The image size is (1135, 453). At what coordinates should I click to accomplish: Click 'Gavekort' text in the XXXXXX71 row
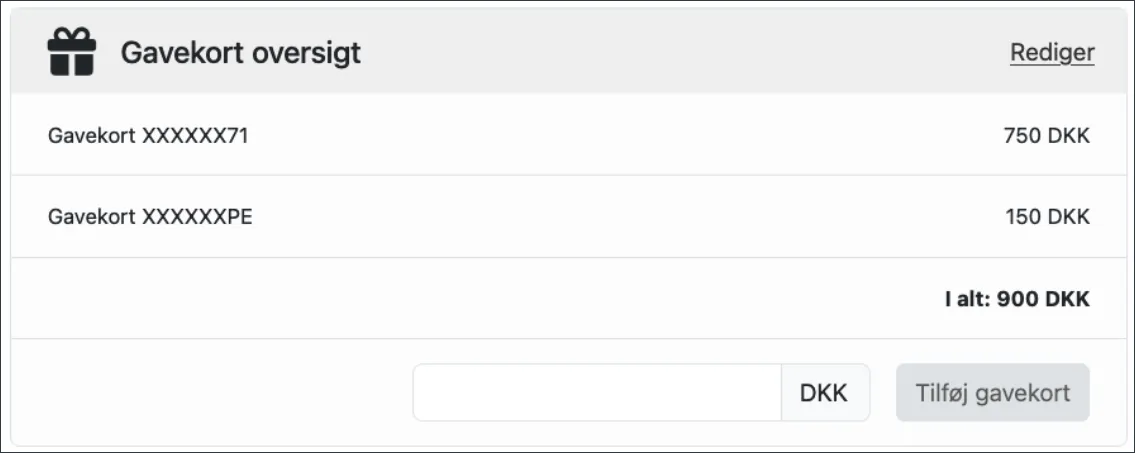(91, 135)
